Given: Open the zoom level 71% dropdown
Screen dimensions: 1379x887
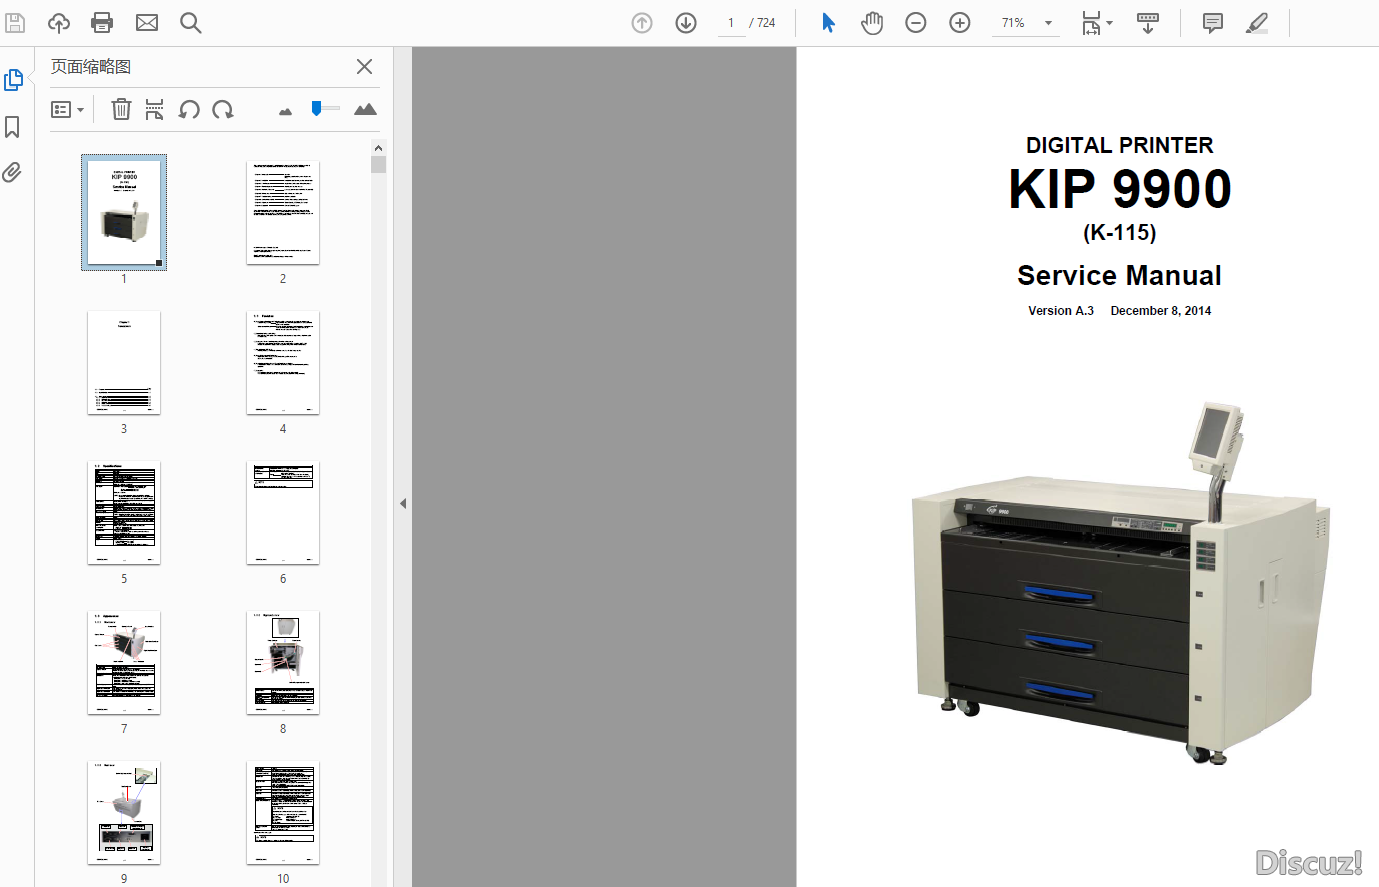Looking at the screenshot, I should [1048, 23].
